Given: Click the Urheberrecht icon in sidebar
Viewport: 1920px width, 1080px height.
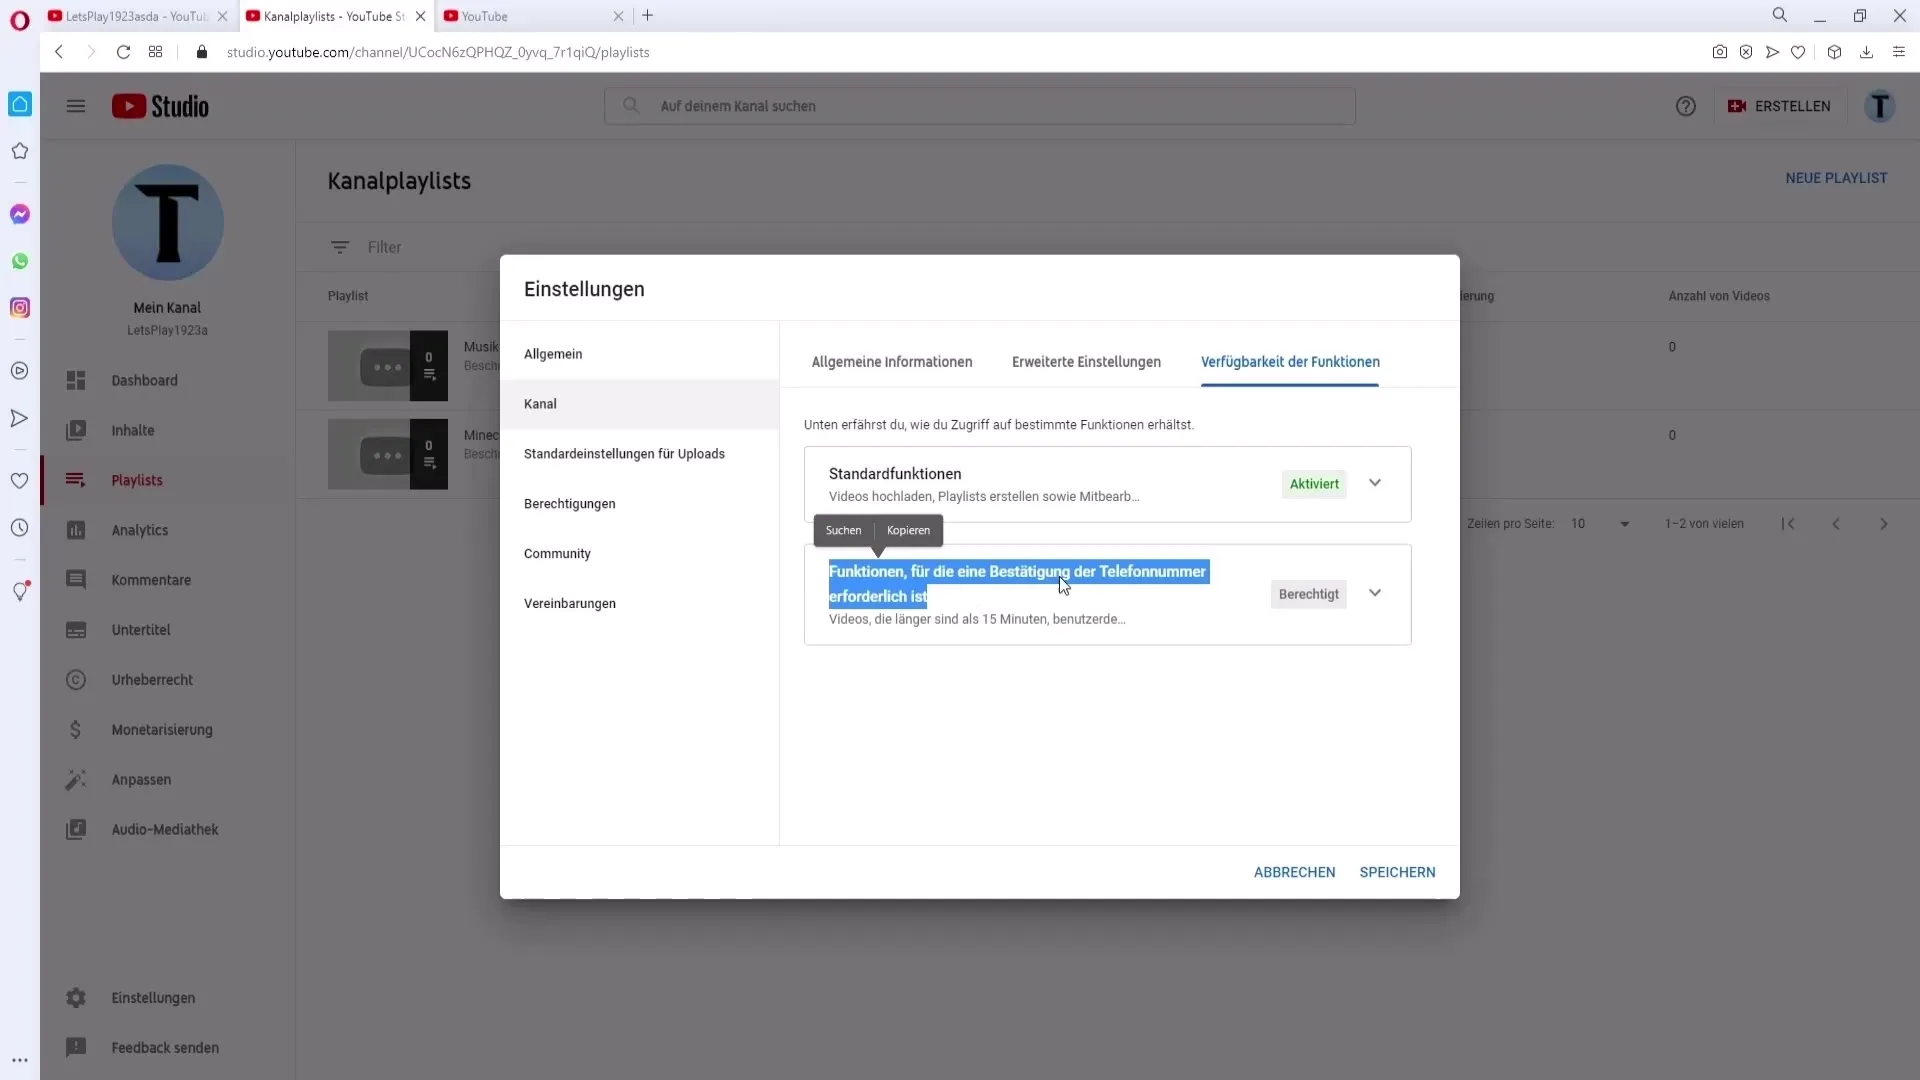Looking at the screenshot, I should coord(75,679).
